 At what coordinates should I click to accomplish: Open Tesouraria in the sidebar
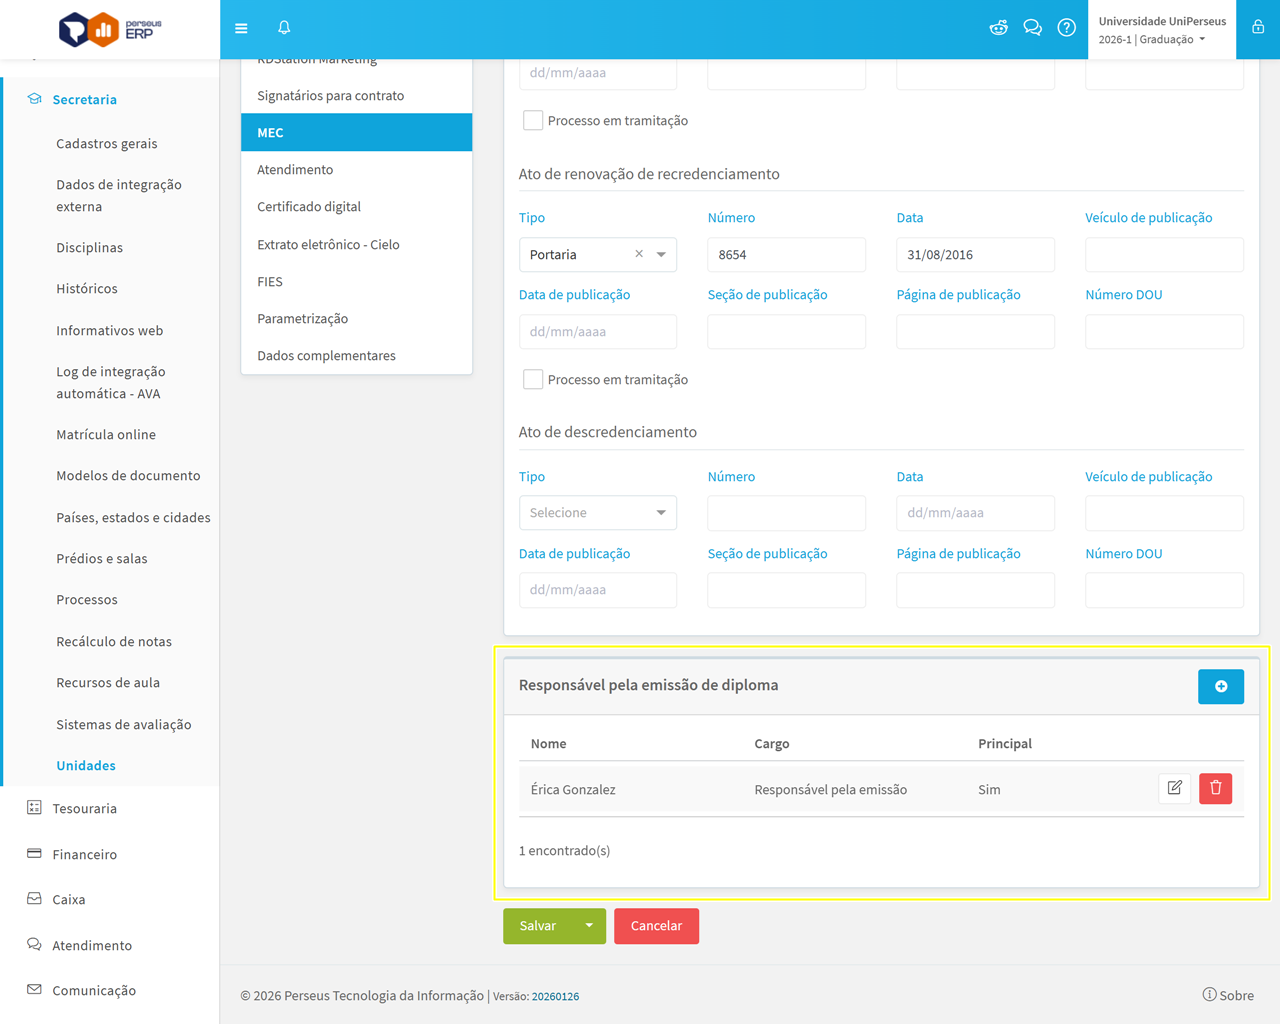tap(84, 809)
